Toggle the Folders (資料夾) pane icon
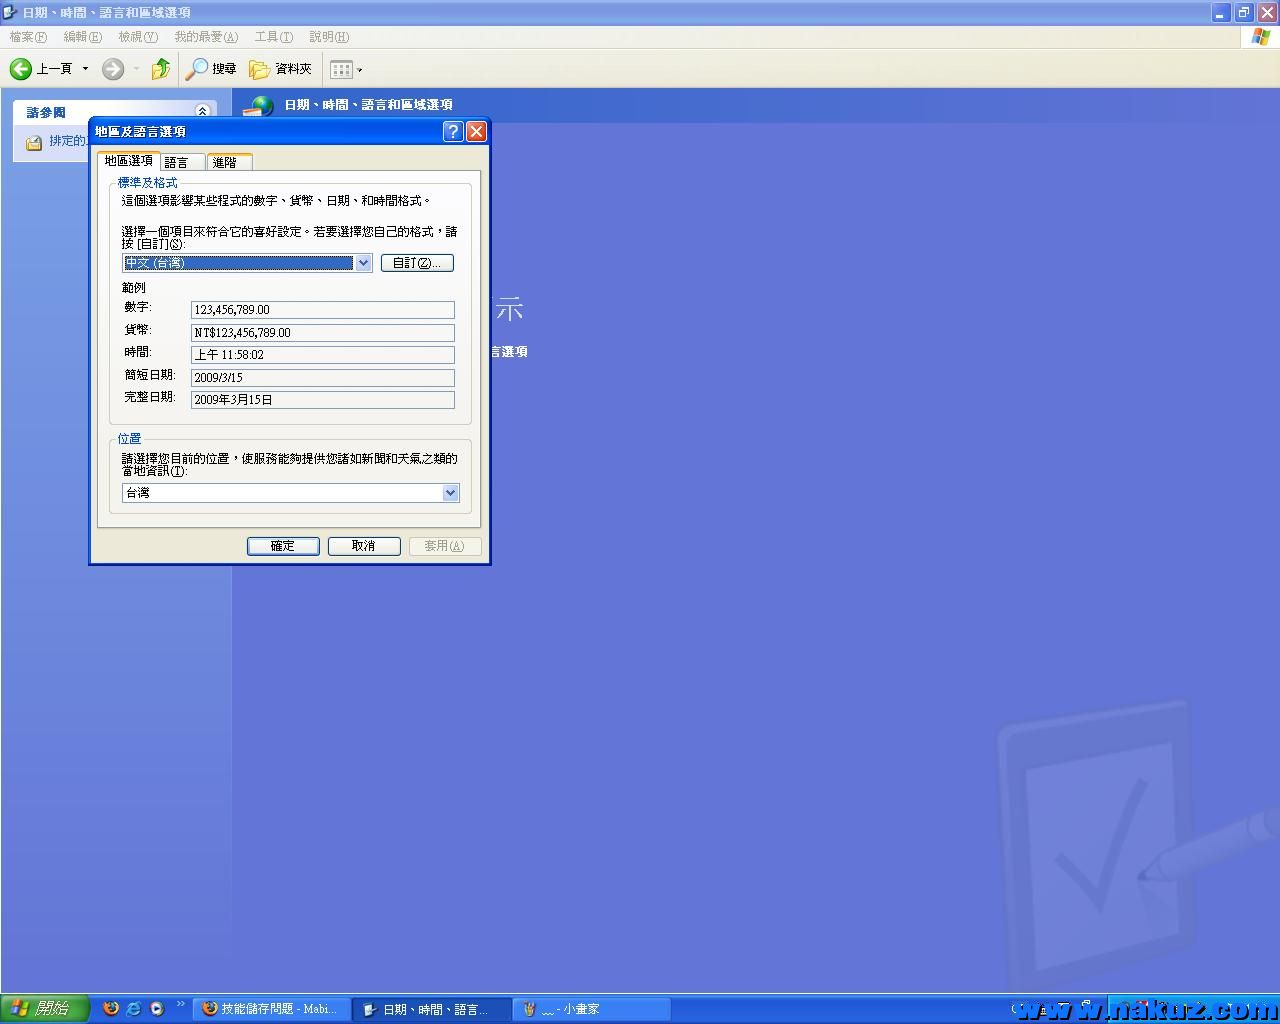This screenshot has width=1280, height=1024. [260, 69]
